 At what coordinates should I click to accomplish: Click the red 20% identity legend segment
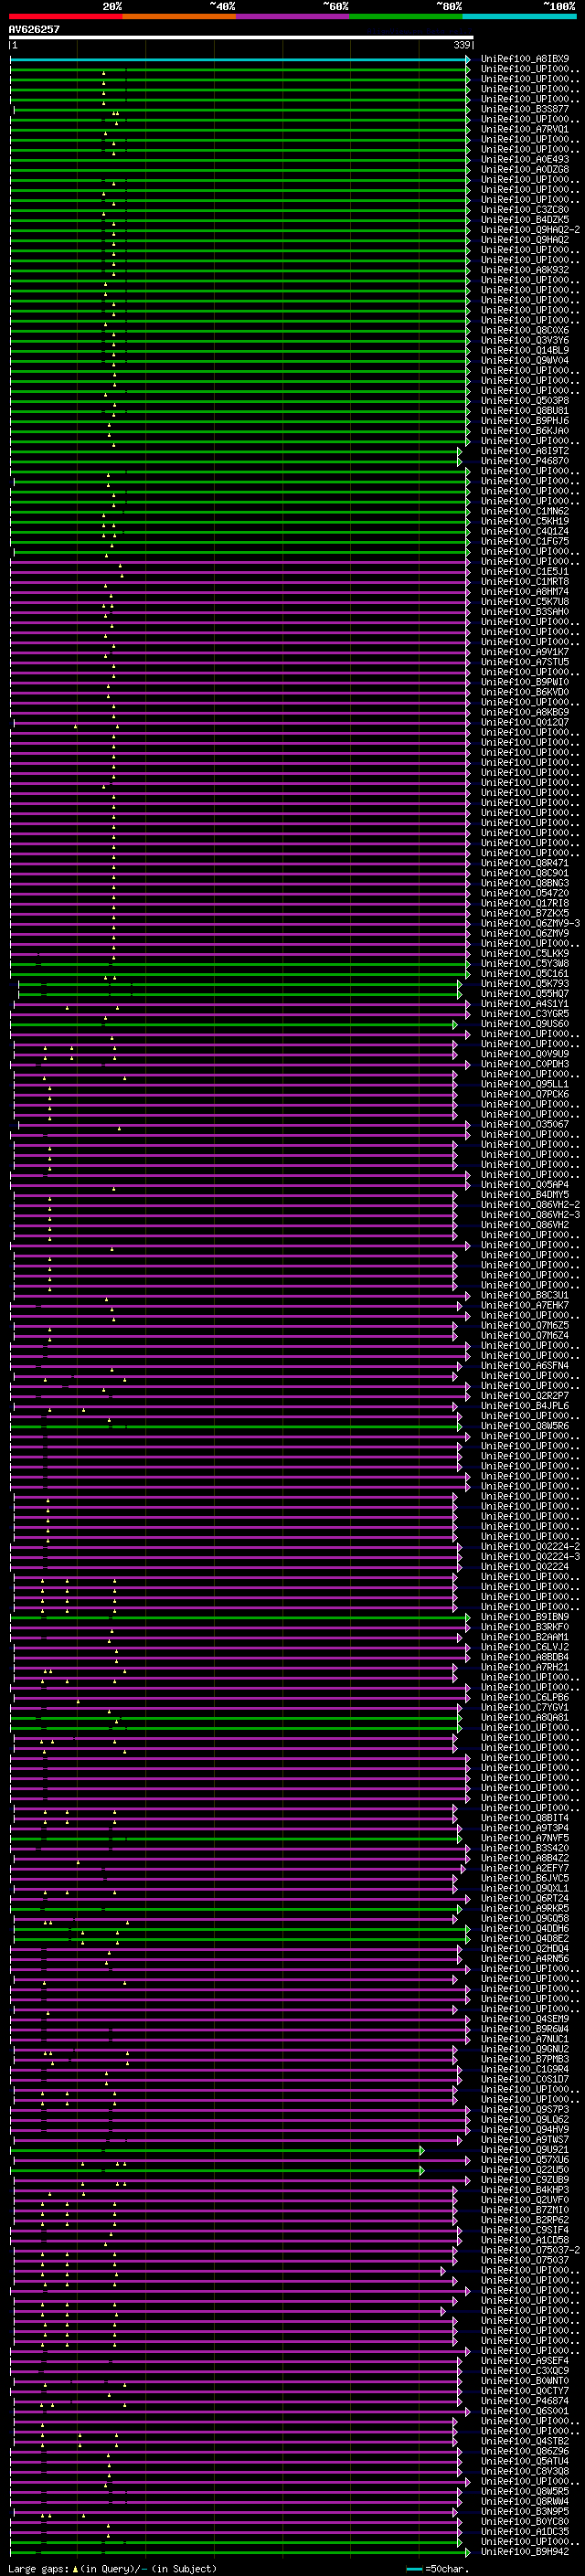click(66, 17)
